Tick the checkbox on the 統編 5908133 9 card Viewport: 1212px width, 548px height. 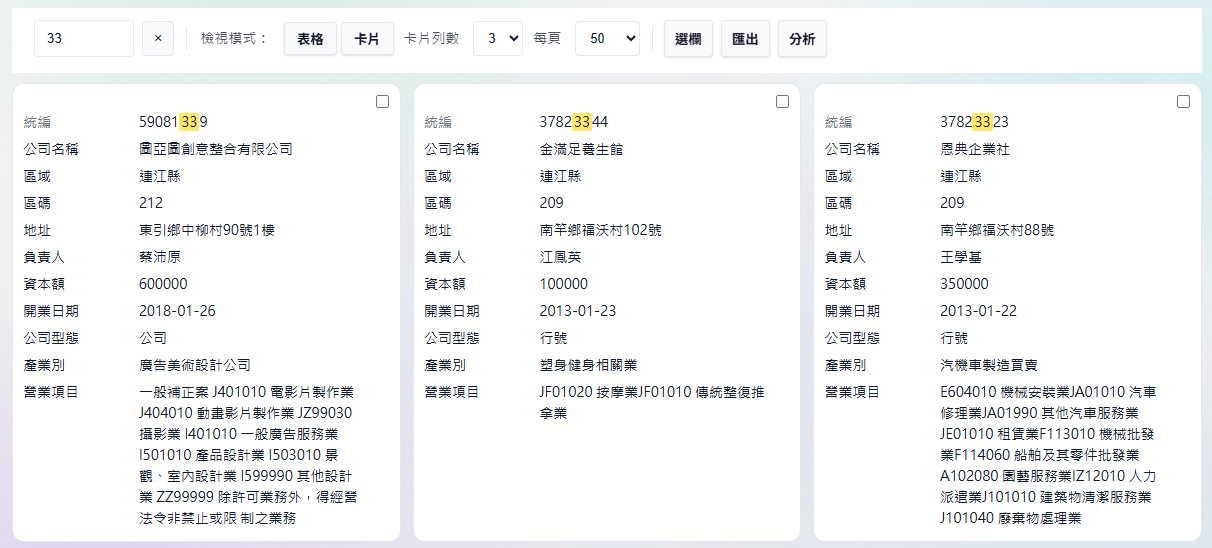point(382,101)
